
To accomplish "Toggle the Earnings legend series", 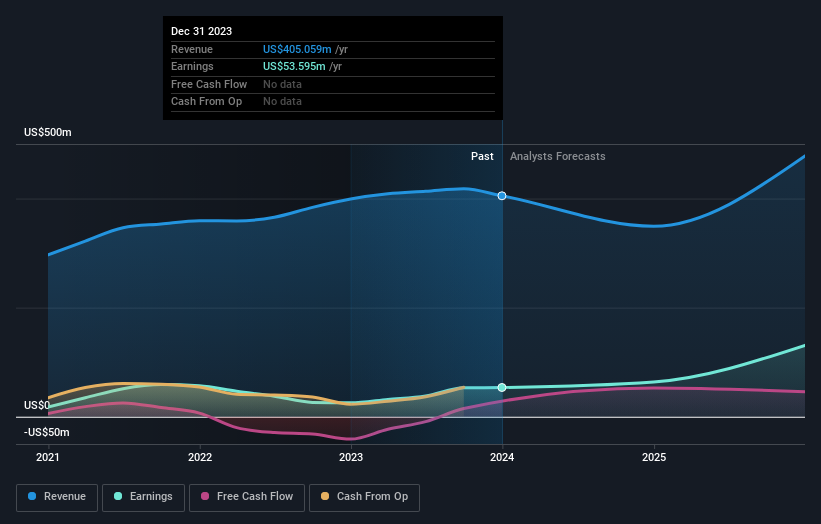I will (x=143, y=497).
